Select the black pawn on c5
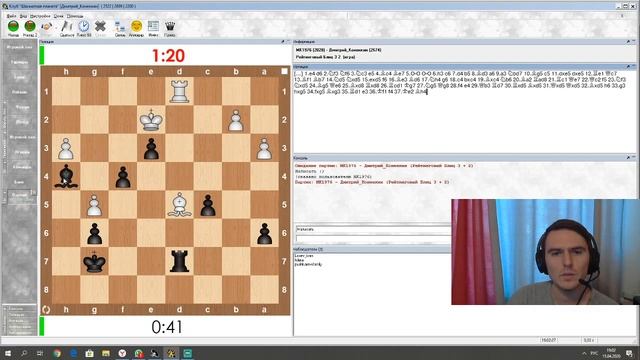Screen dimensions: 640x360 (x=208, y=204)
